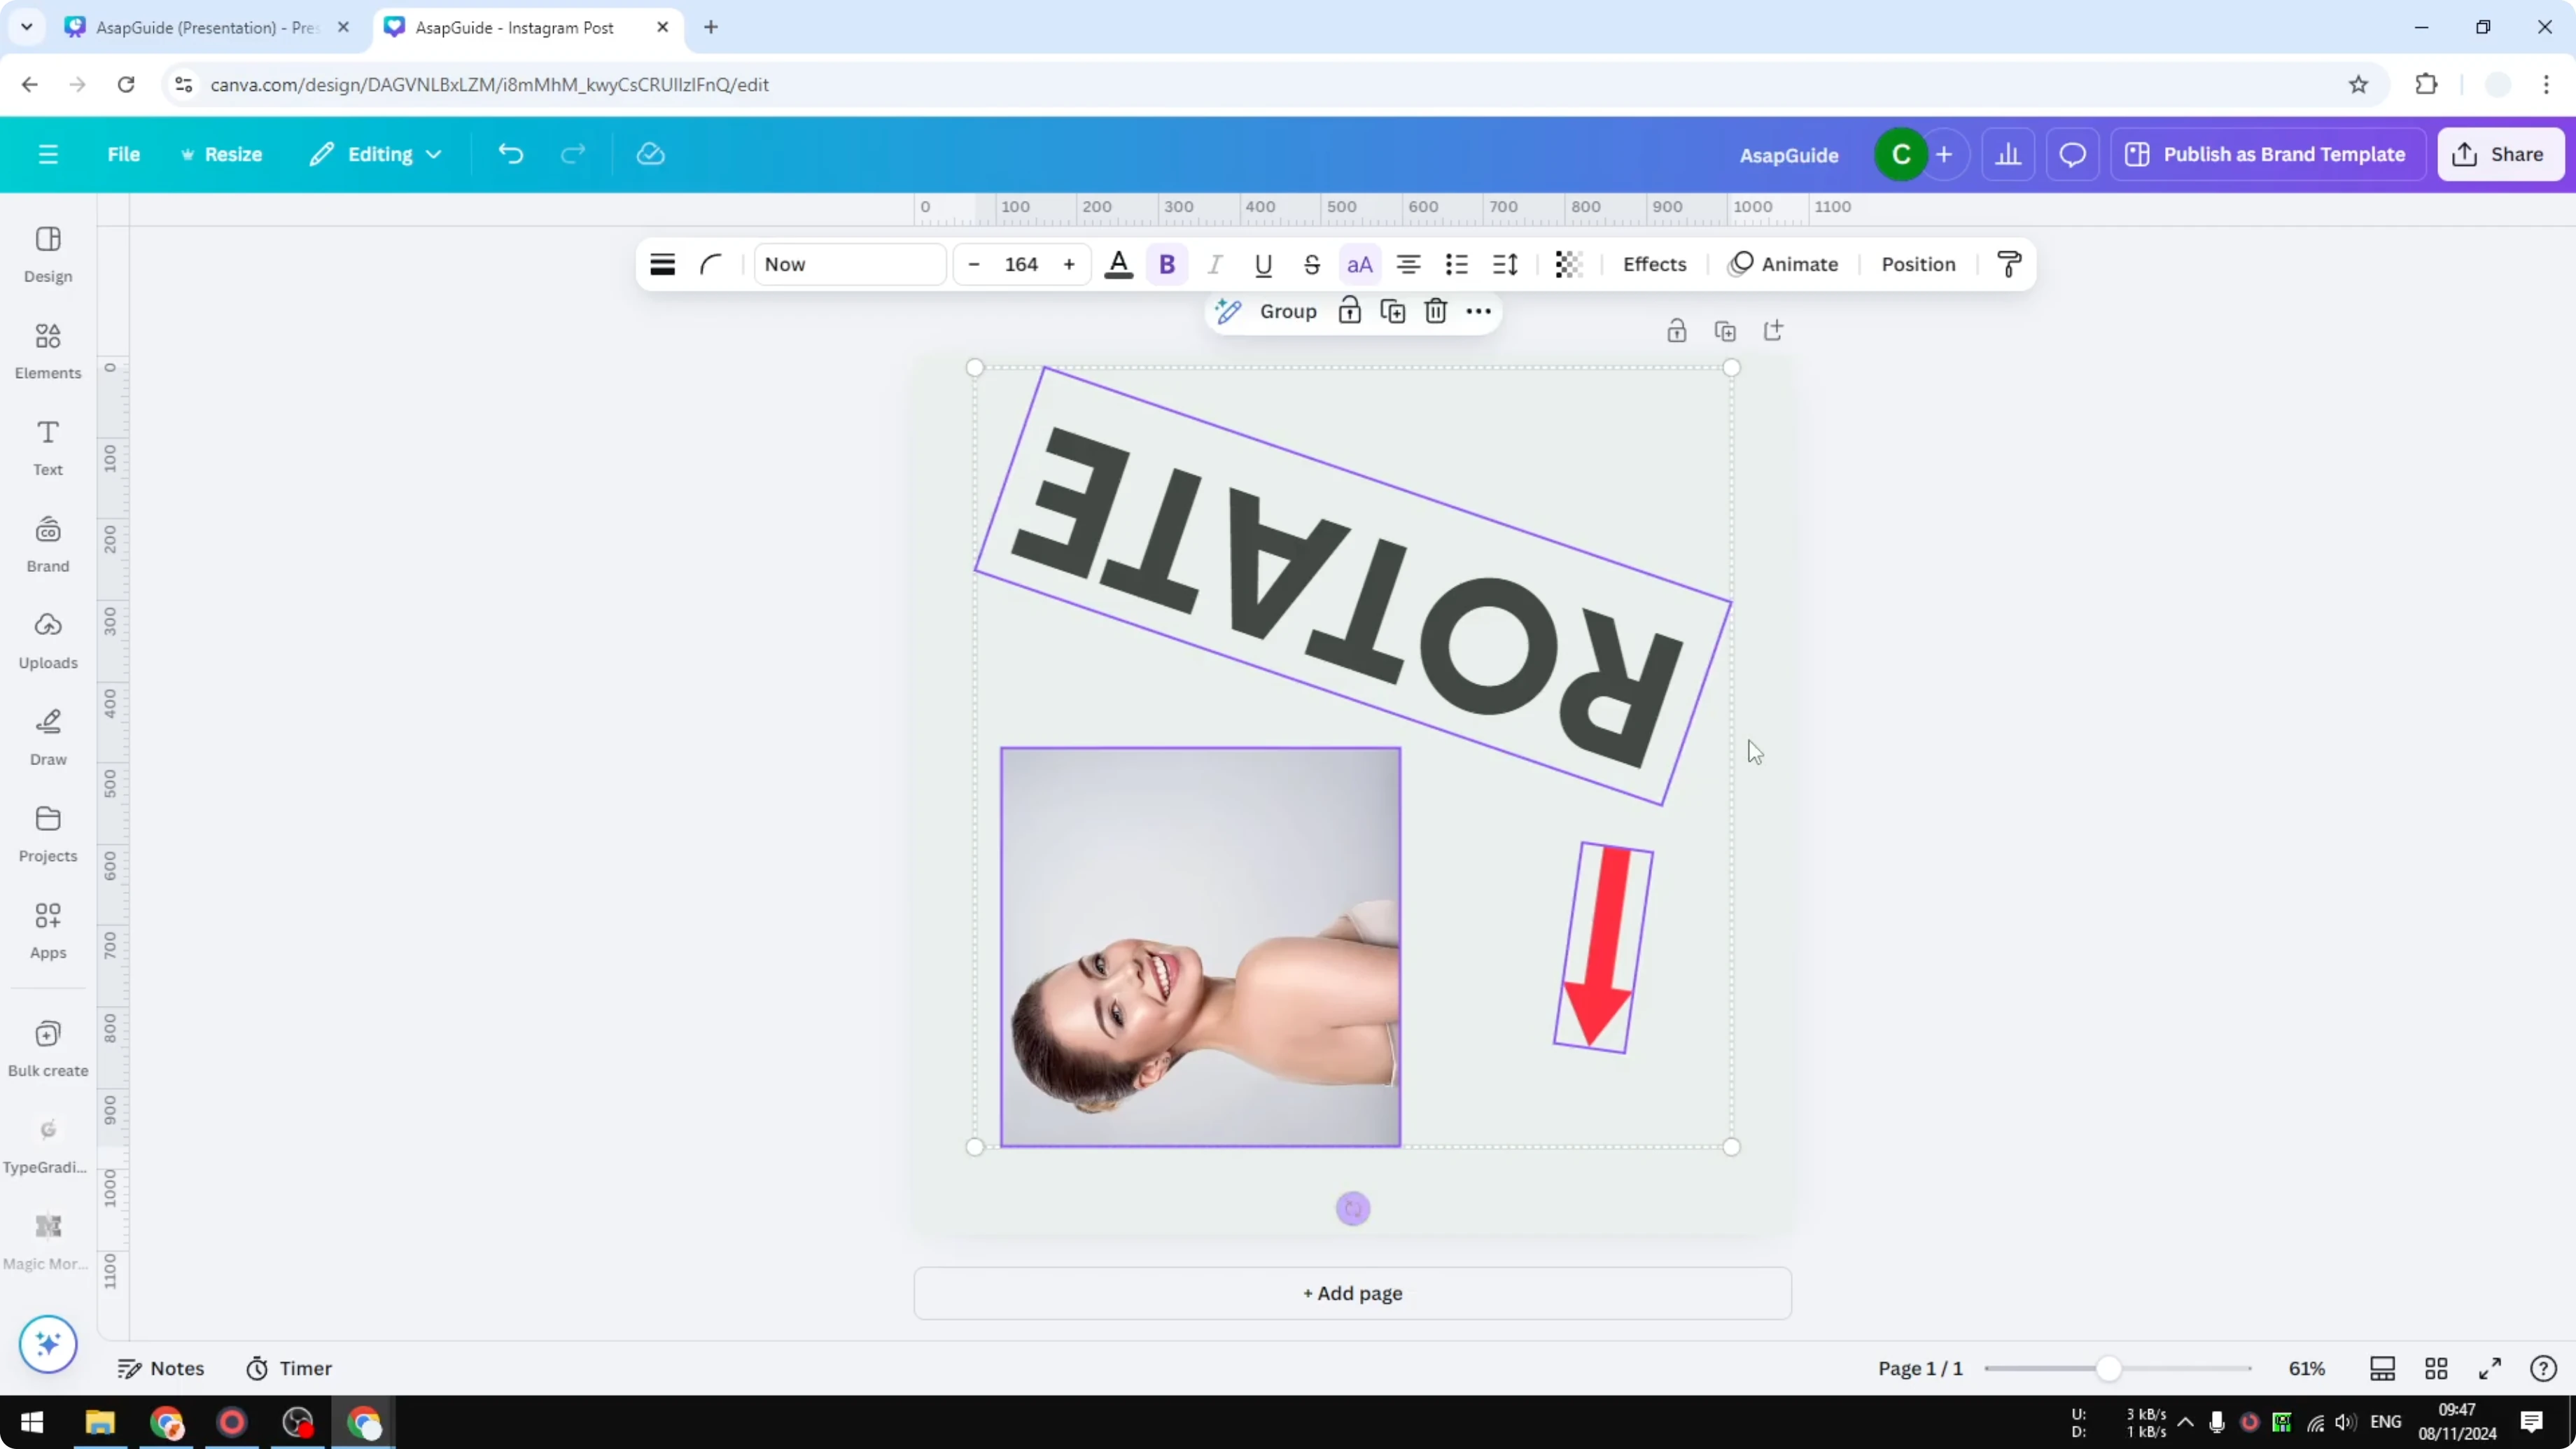
Task: Switch to the Presentation browser tab
Action: (200, 27)
